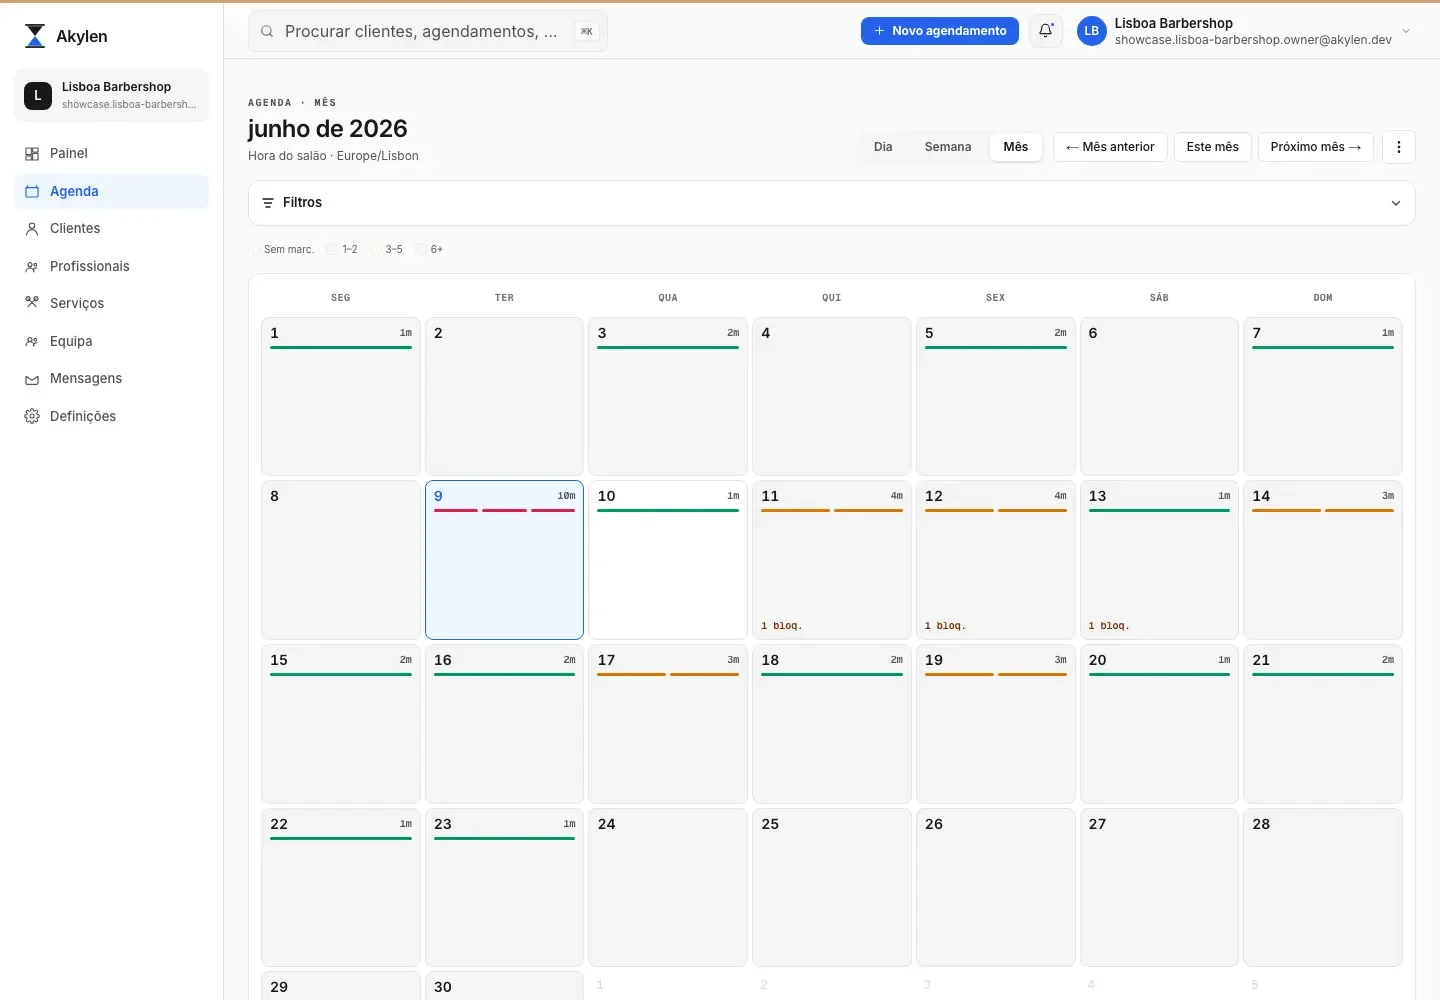1440x1000 pixels.
Task: Click the LB account avatar
Action: 1092,31
